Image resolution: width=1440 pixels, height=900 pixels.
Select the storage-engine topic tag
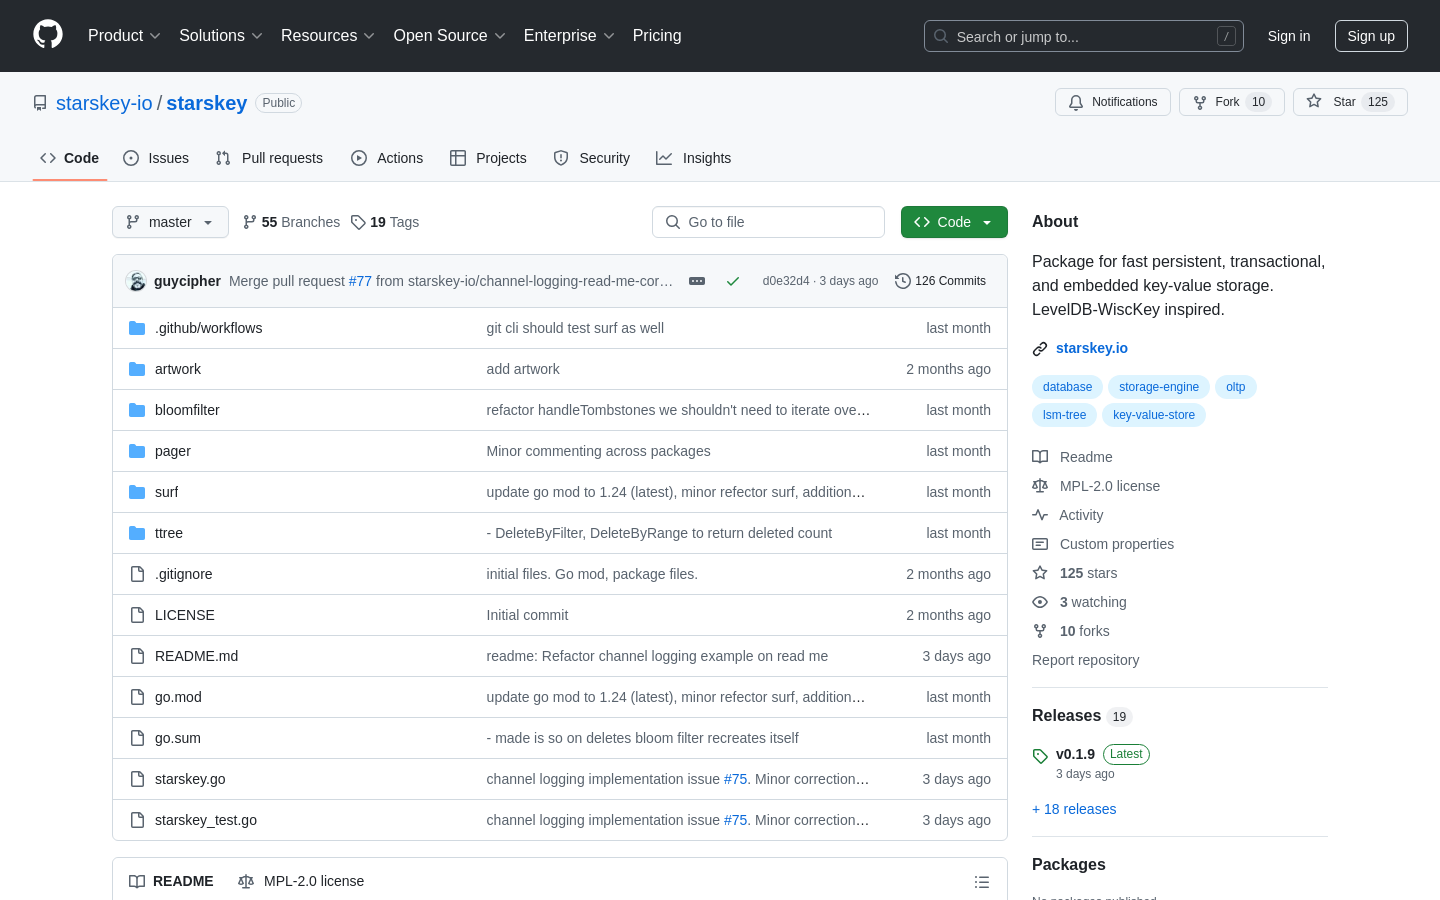1158,387
